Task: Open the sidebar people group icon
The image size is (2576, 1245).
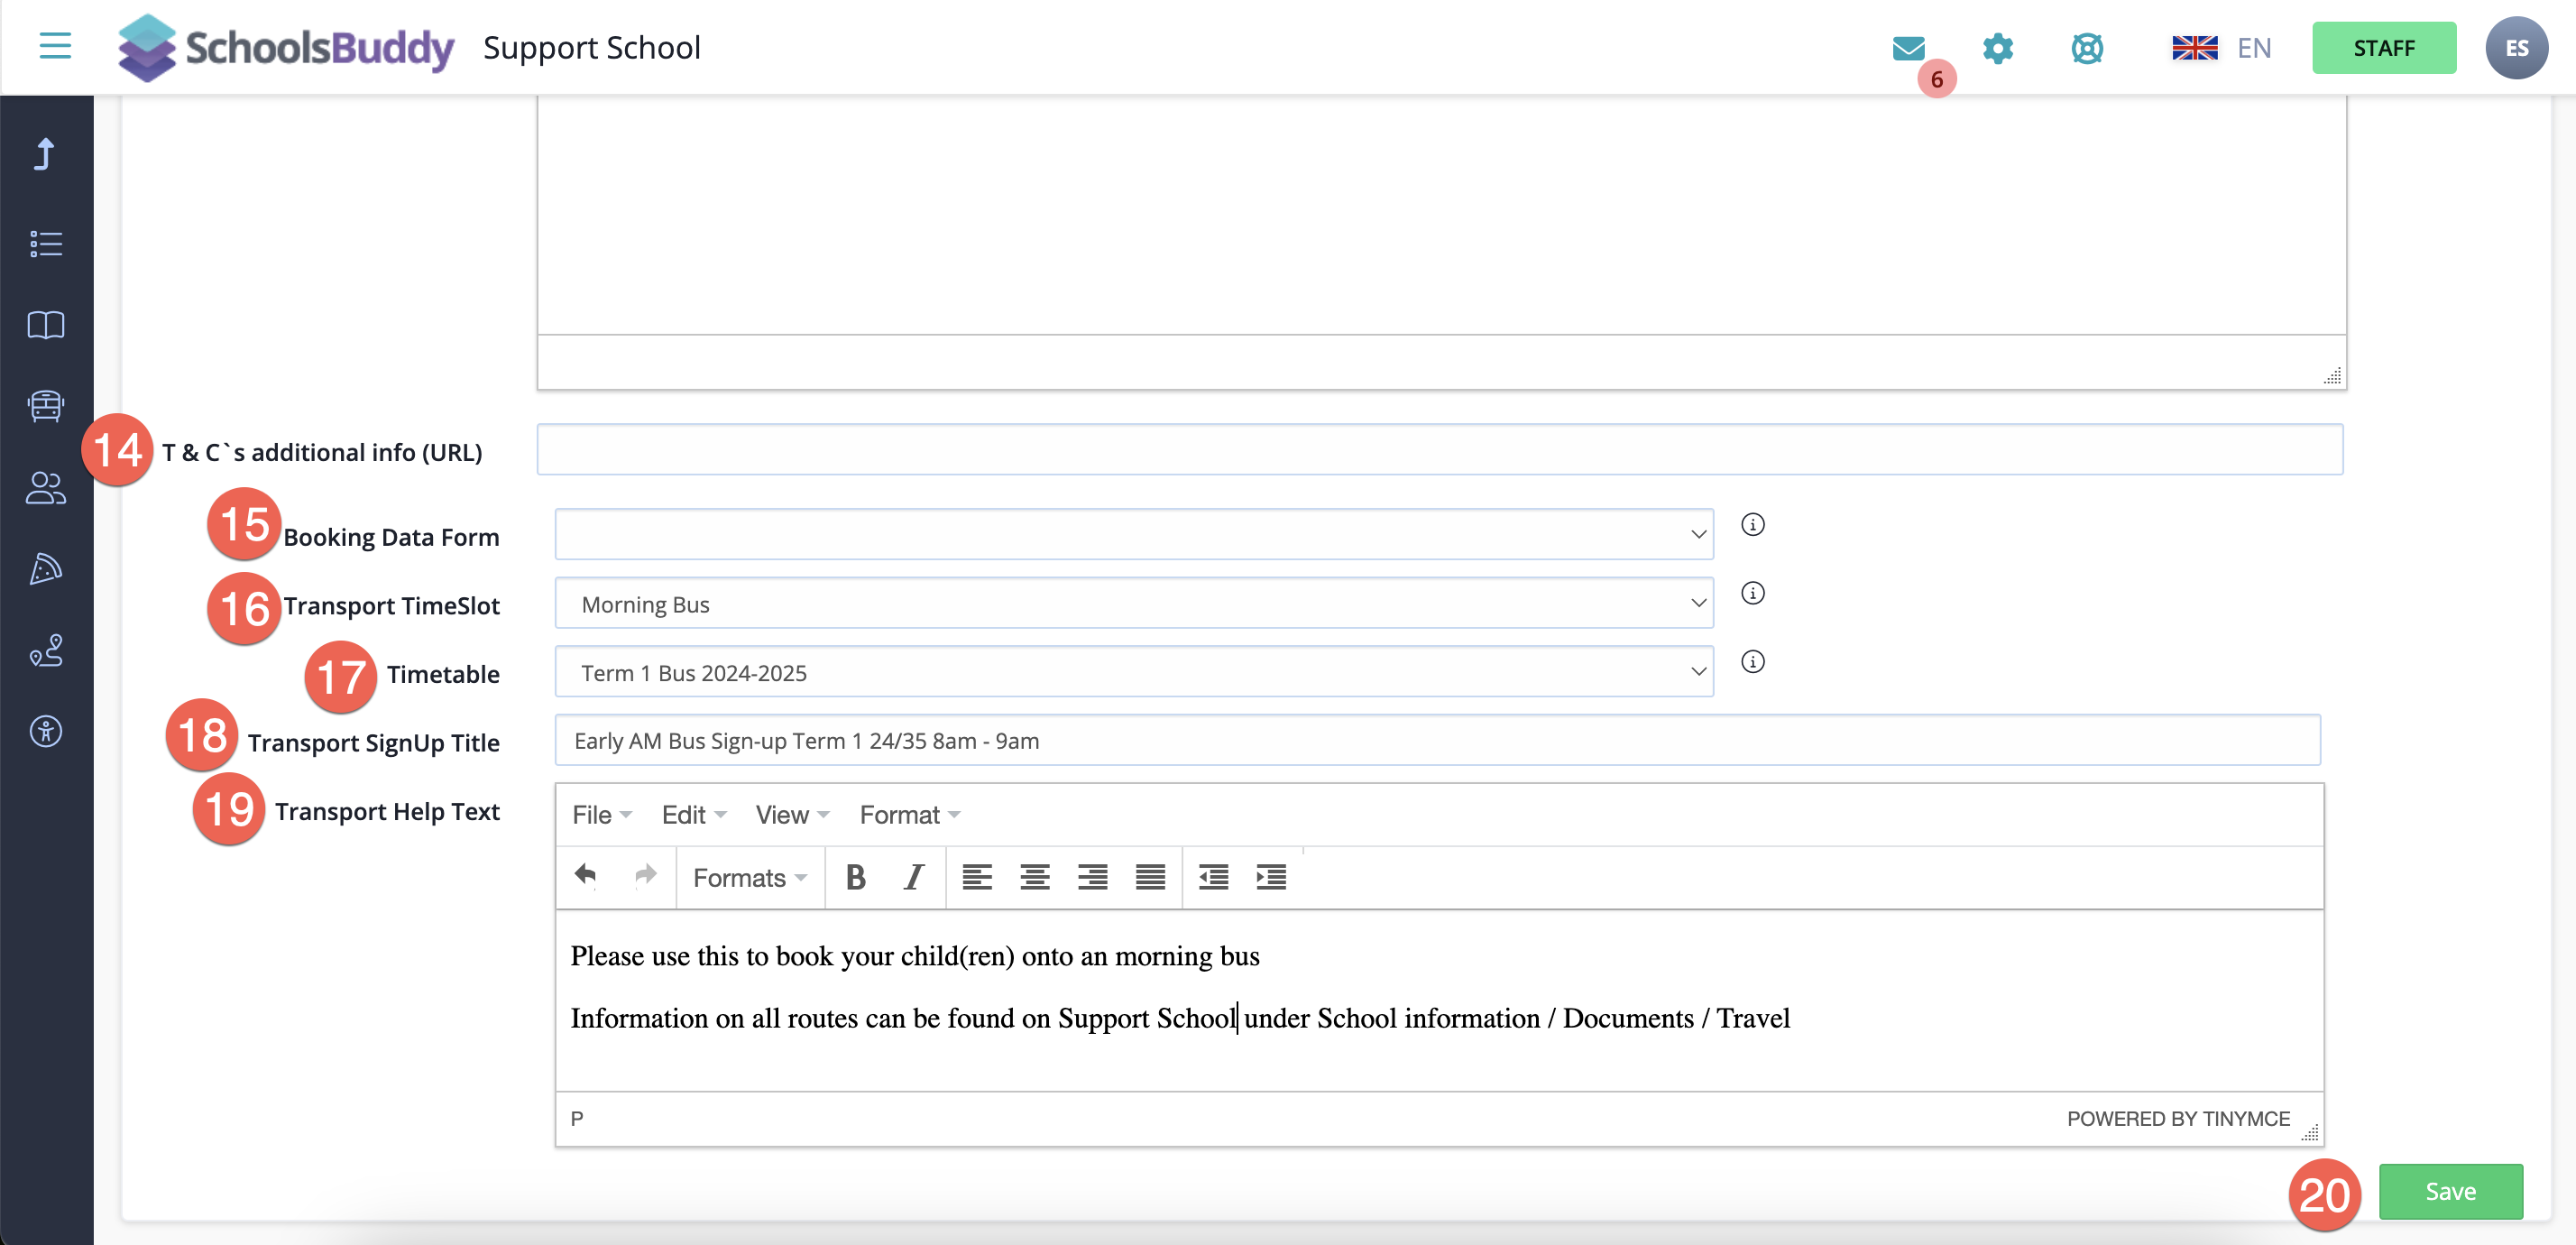Action: tap(45, 488)
